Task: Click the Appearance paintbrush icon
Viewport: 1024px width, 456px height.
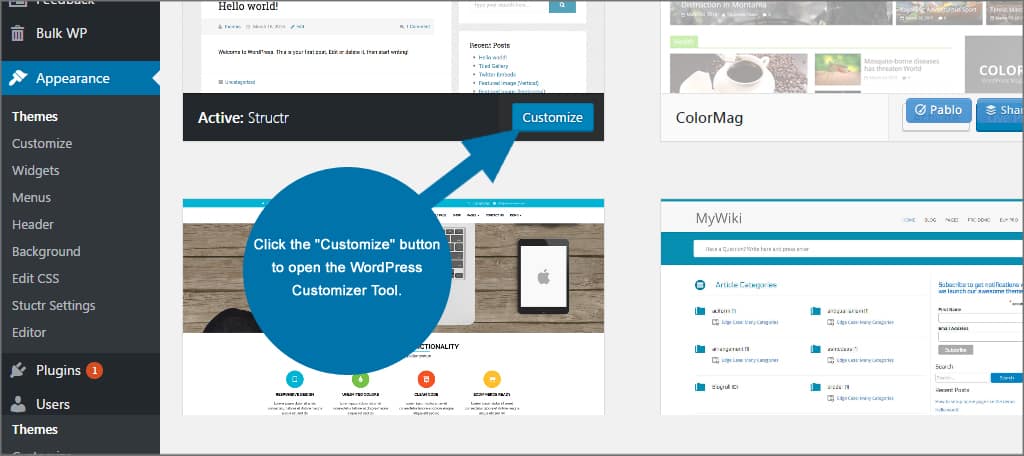Action: 18,78
